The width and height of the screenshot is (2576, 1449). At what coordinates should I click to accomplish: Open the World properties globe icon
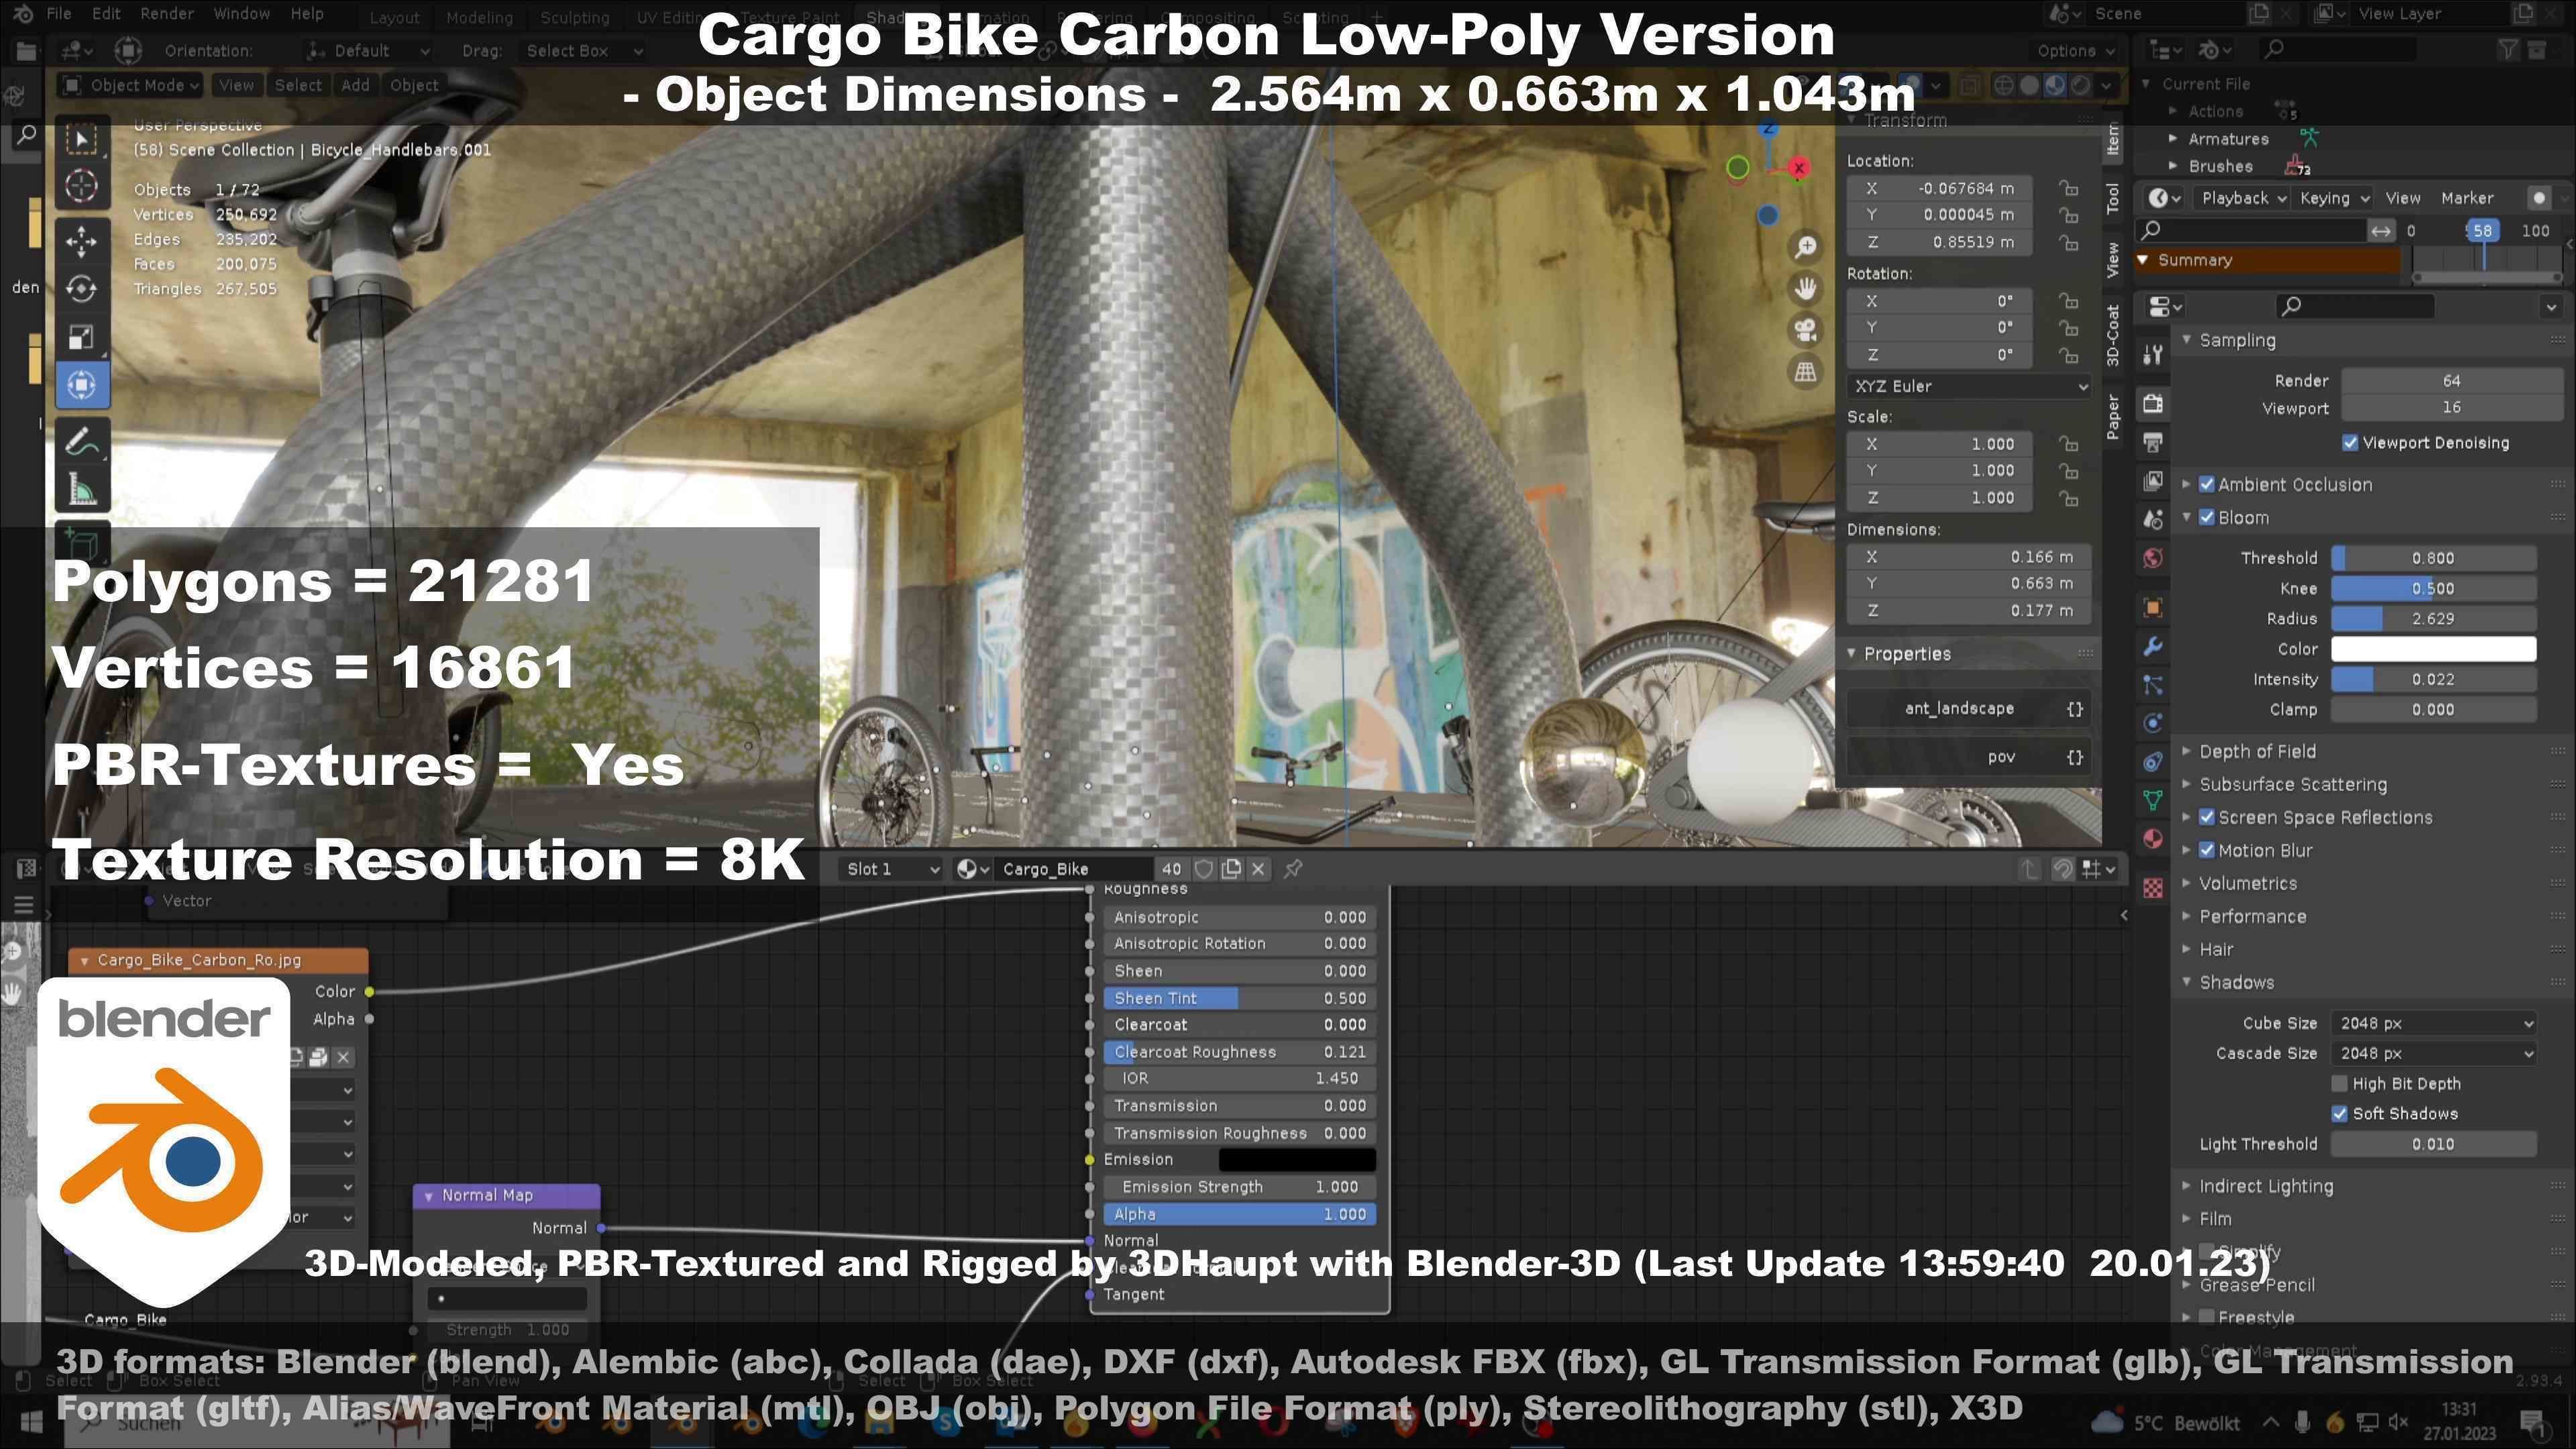[2153, 558]
